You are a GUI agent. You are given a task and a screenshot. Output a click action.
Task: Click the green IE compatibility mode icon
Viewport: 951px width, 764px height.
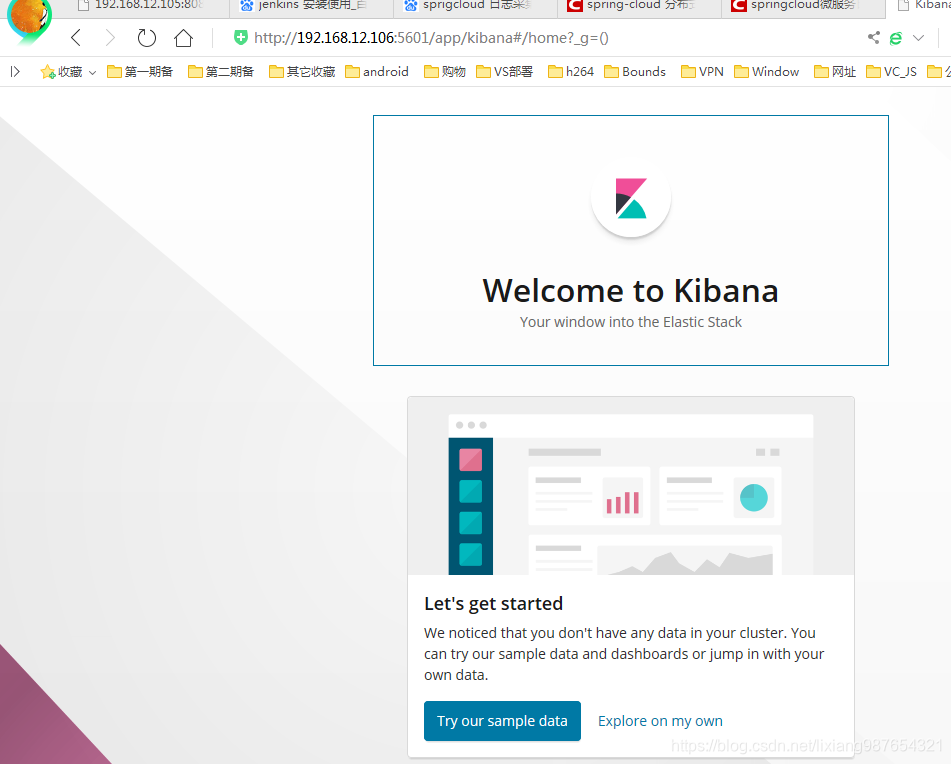(896, 38)
